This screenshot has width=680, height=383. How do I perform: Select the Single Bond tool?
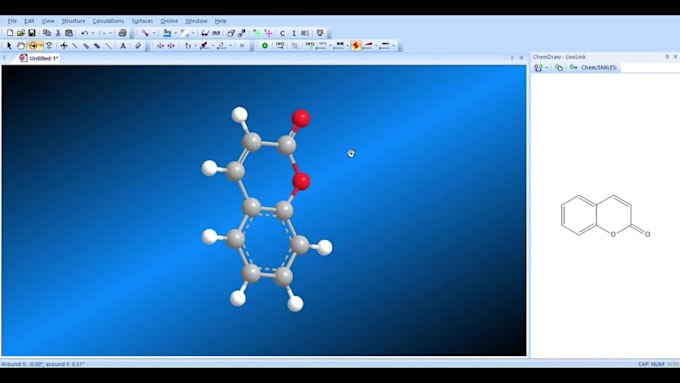(75, 46)
